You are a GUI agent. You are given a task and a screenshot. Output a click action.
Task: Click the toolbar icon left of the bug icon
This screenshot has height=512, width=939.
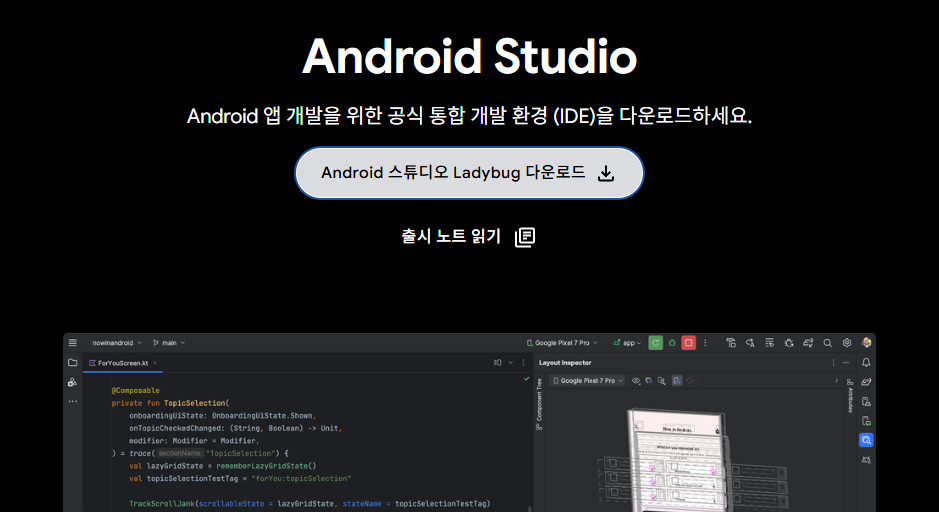pyautogui.click(x=770, y=343)
